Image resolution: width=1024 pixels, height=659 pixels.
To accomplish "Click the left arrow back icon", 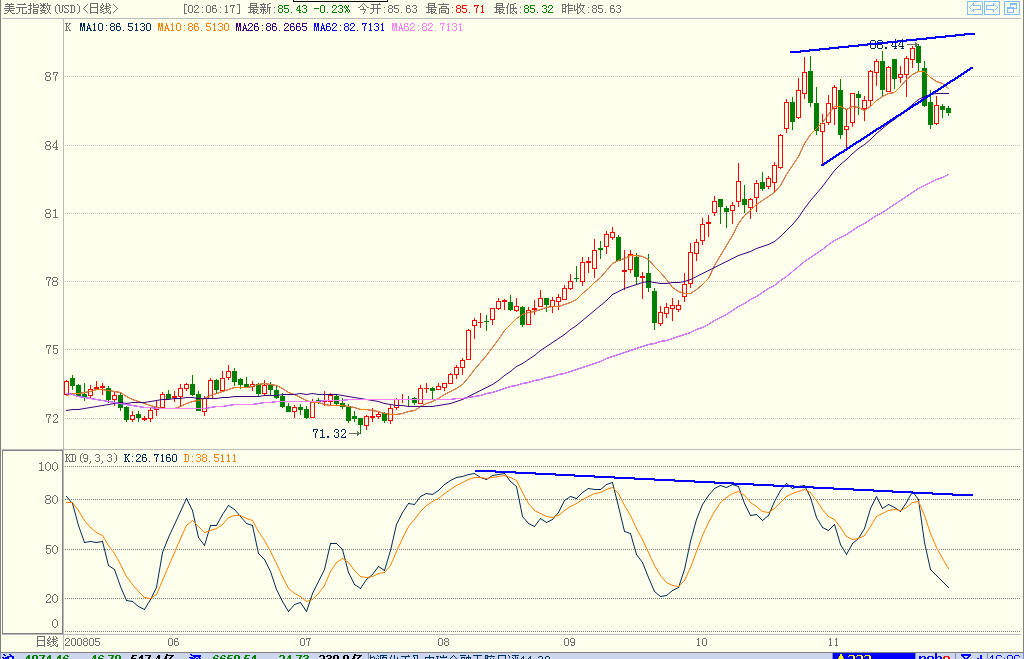I will tap(974, 8).
